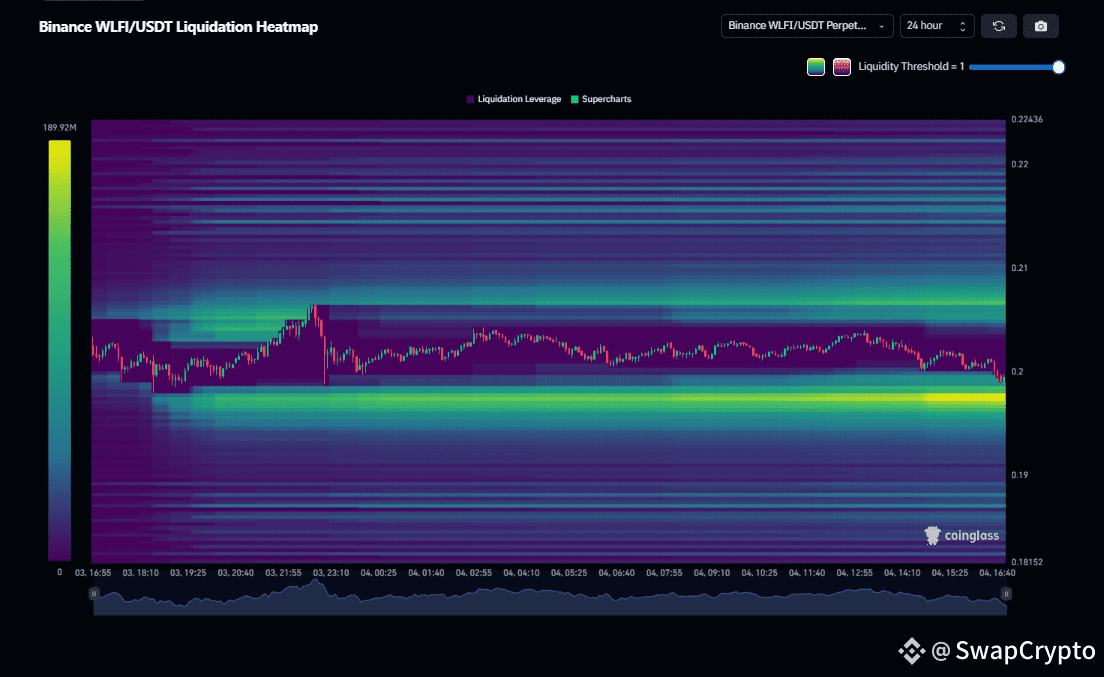Click the Coinglass logo watermark
Viewport: 1104px width, 677px height.
point(961,535)
